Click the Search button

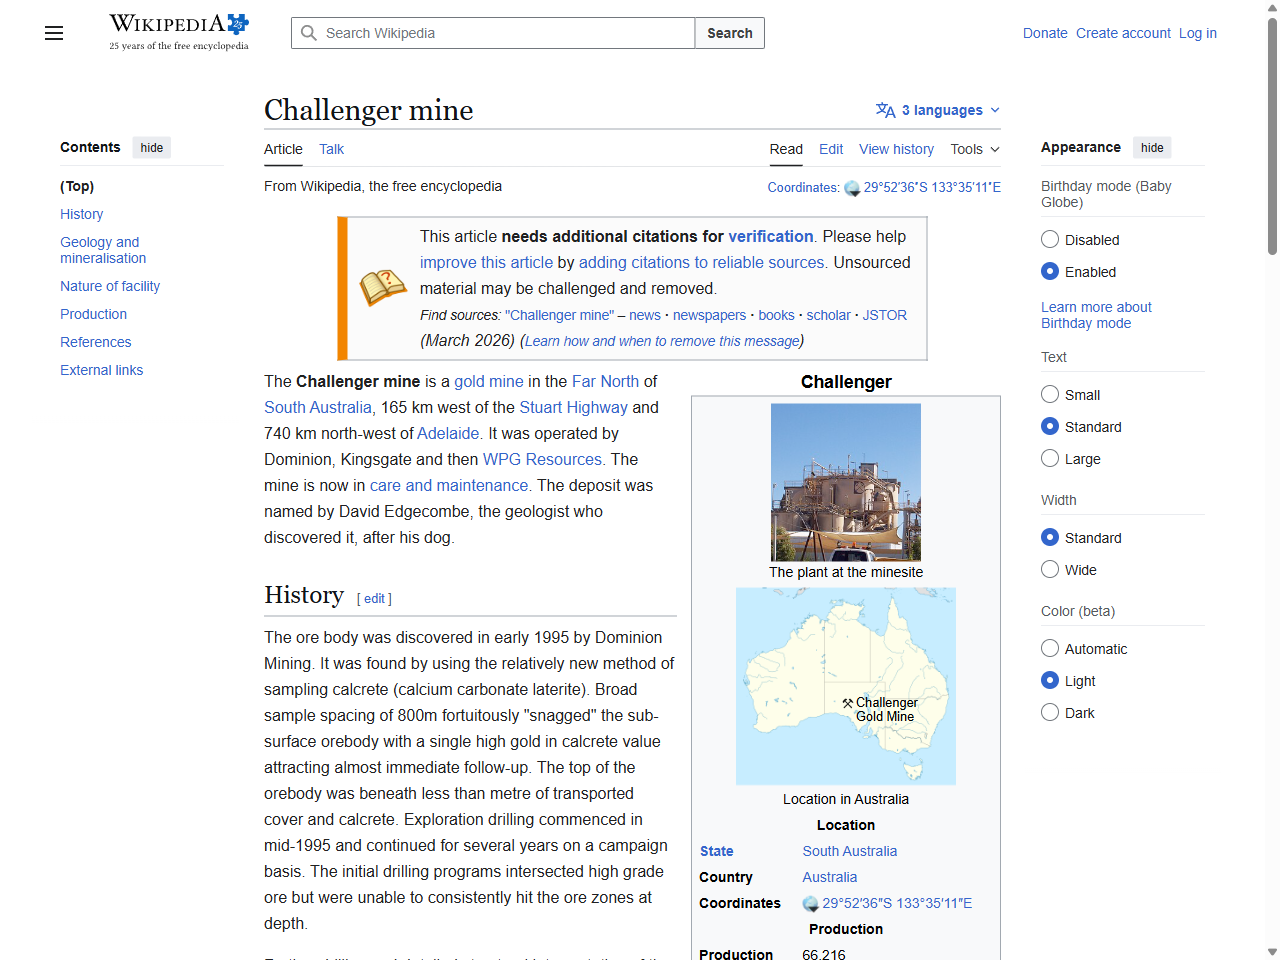(x=730, y=33)
